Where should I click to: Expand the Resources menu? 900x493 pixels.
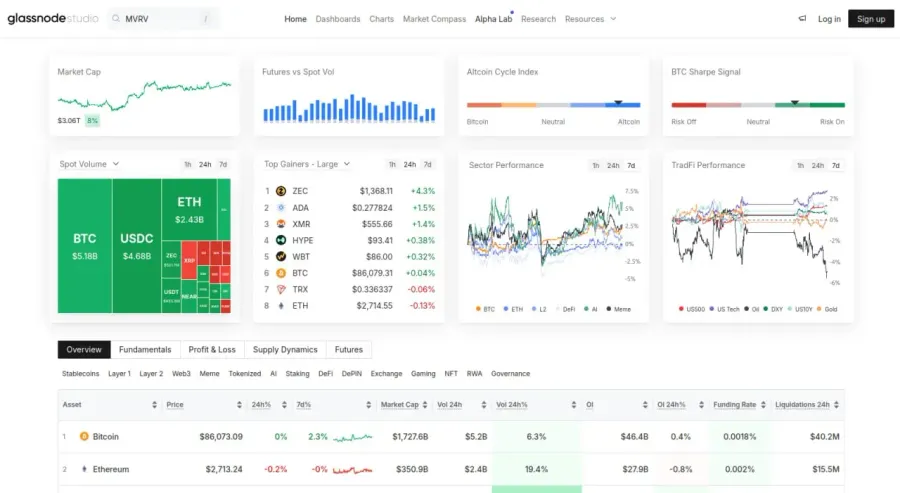click(x=590, y=19)
